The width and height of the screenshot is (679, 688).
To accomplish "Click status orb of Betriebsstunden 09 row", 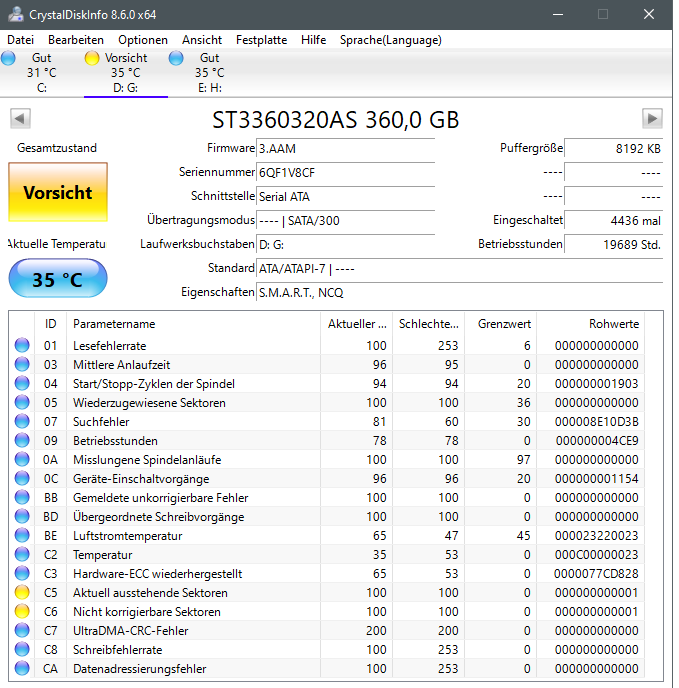I will (x=22, y=441).
